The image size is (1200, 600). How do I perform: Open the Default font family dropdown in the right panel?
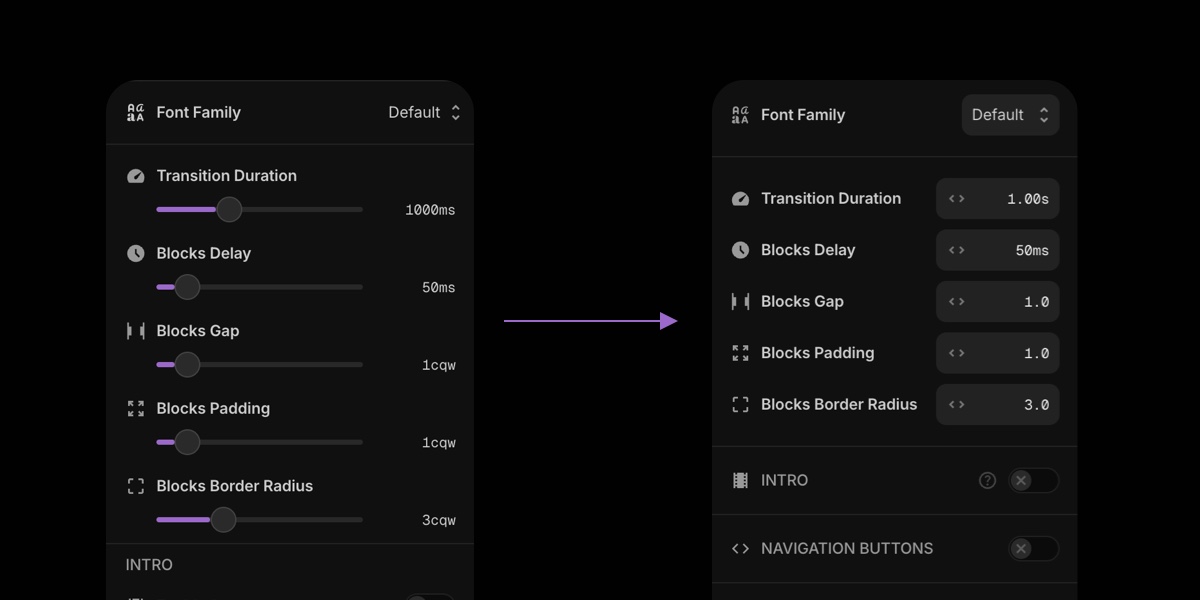coord(1009,115)
